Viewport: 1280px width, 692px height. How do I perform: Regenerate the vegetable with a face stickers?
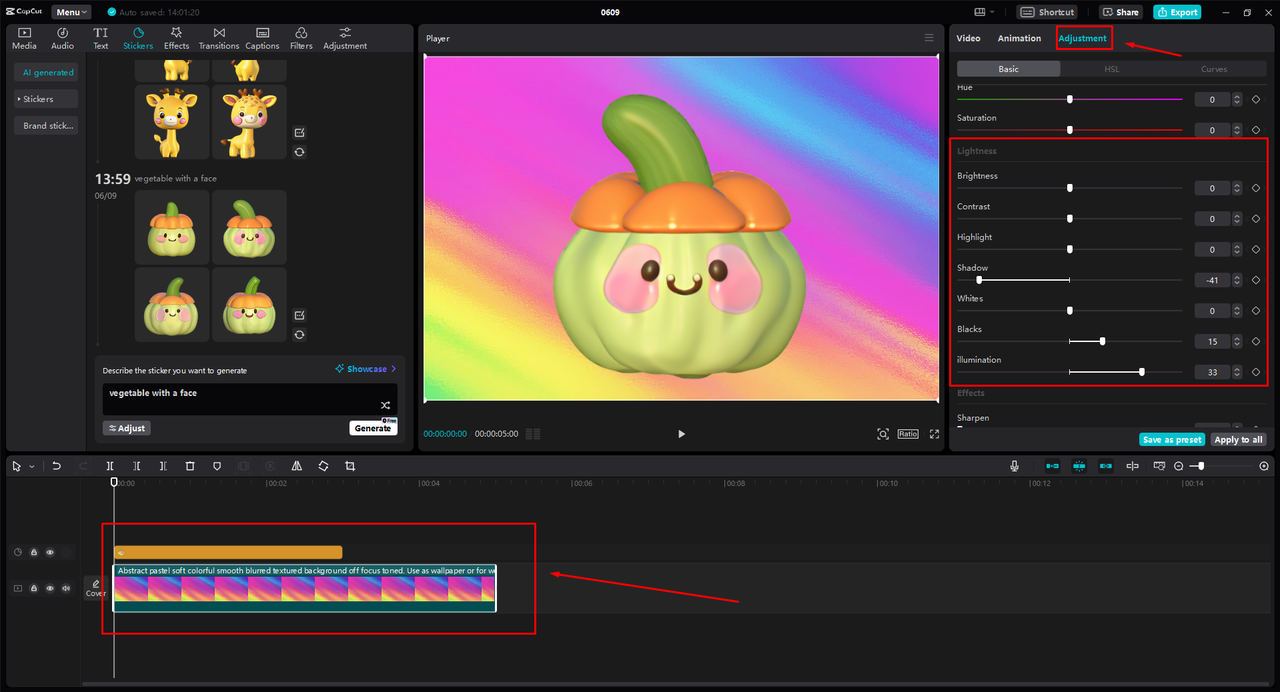click(x=299, y=335)
